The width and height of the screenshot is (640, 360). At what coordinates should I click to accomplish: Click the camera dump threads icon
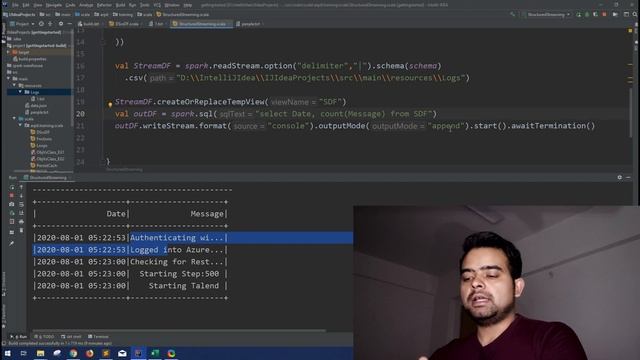(12, 204)
